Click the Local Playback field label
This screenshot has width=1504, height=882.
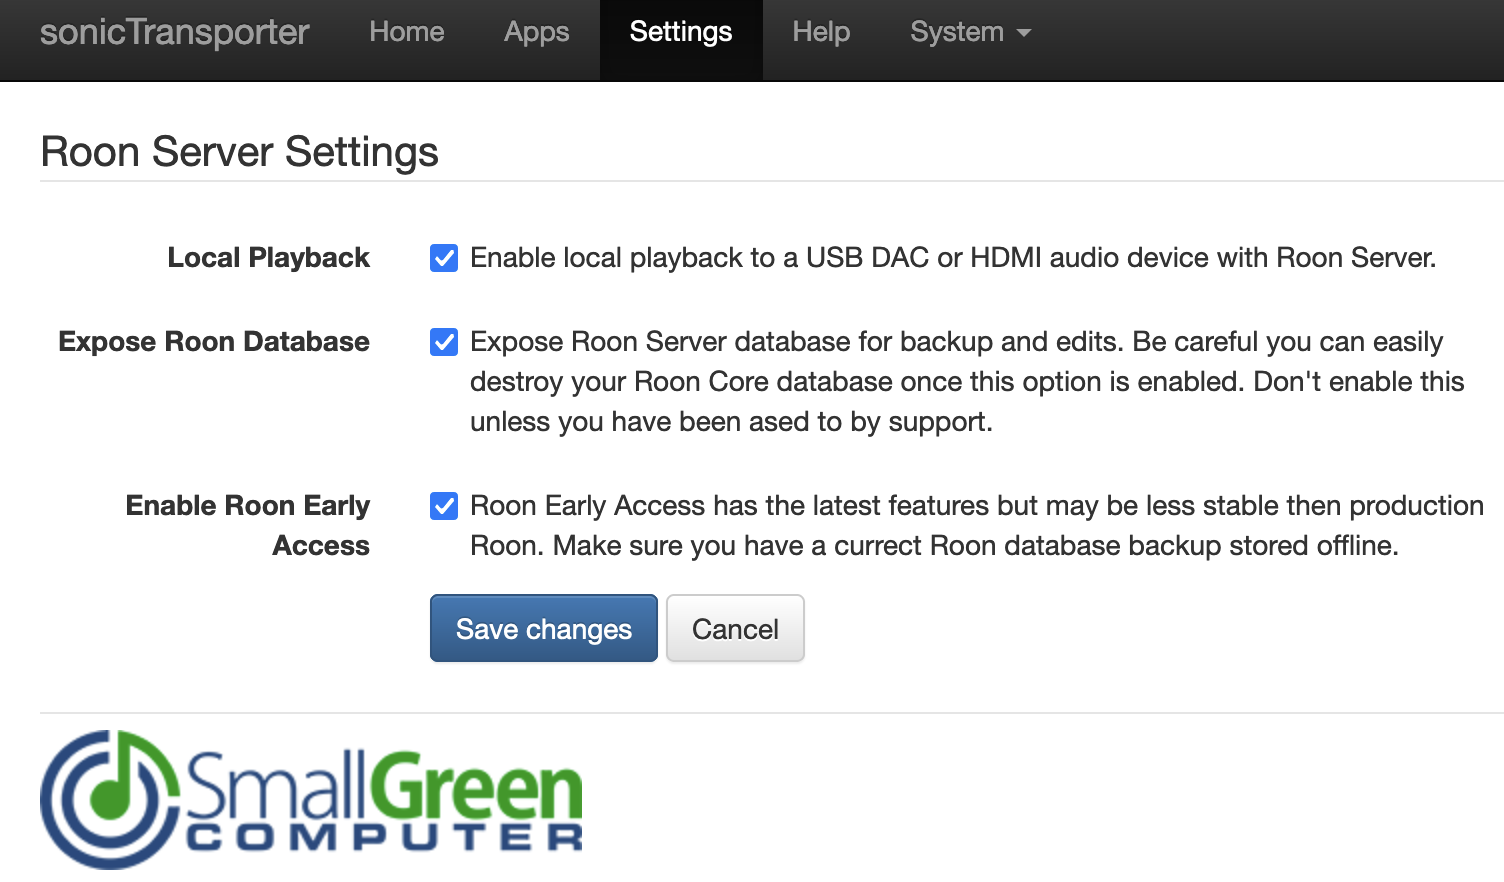point(269,258)
